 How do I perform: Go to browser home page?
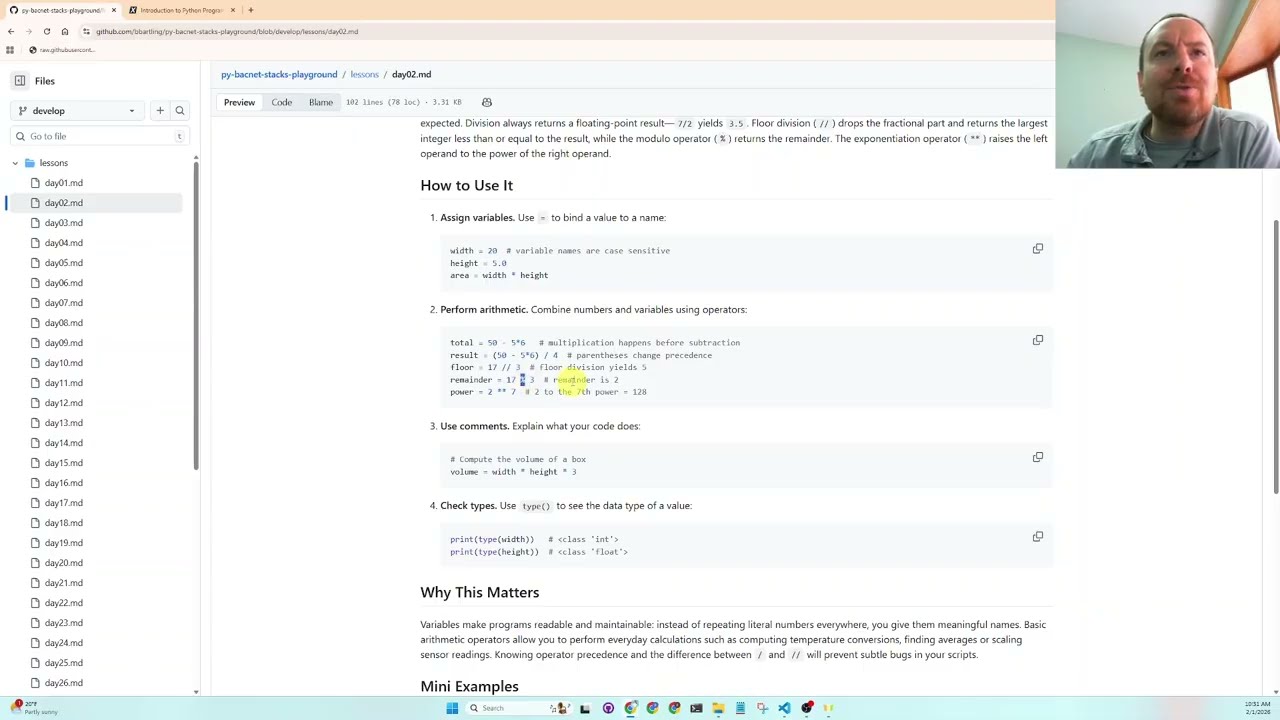pos(65,31)
